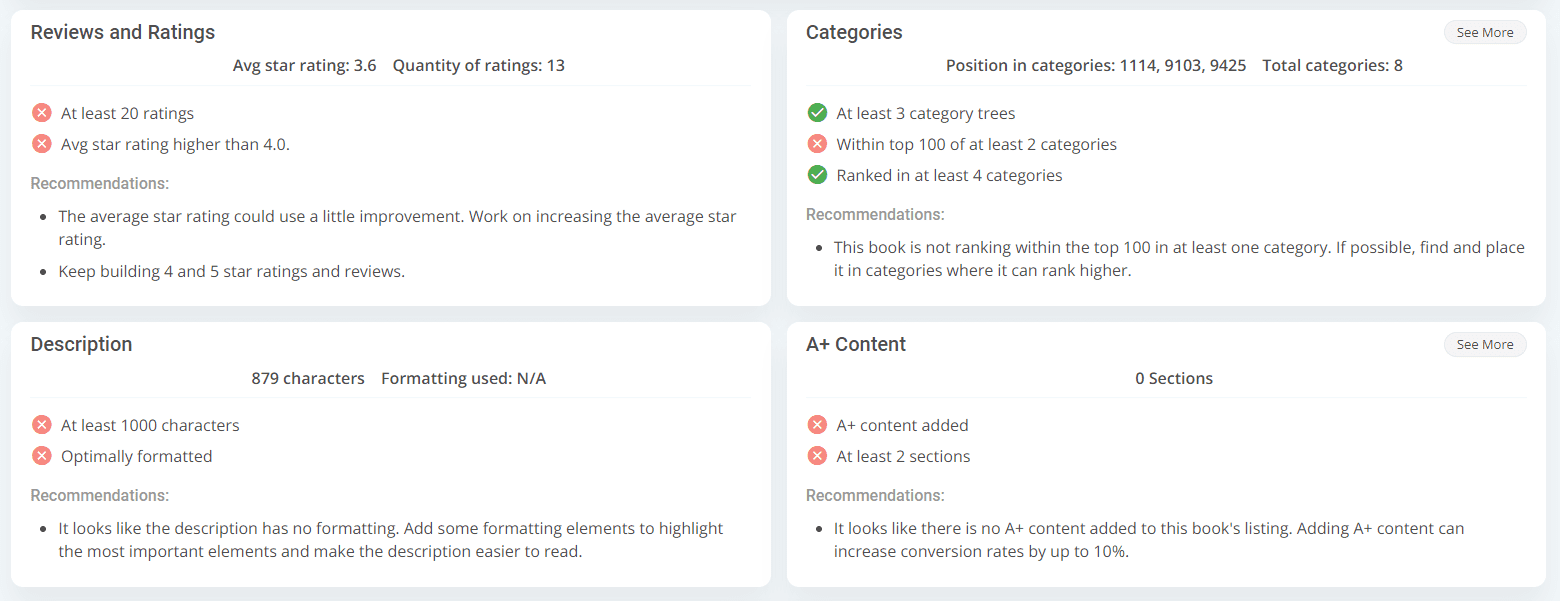Open See More in the A+ Content card
The width and height of the screenshot is (1560, 601).
pos(1484,345)
